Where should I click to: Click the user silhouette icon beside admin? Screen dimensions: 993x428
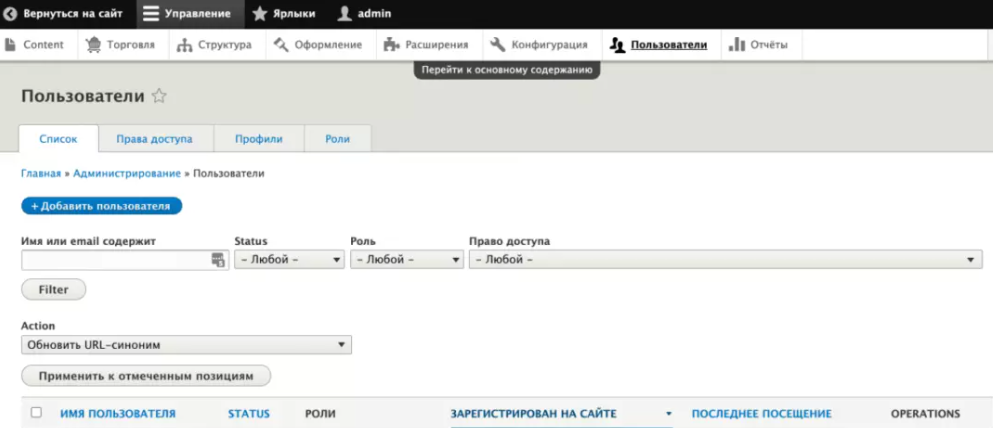coord(345,13)
